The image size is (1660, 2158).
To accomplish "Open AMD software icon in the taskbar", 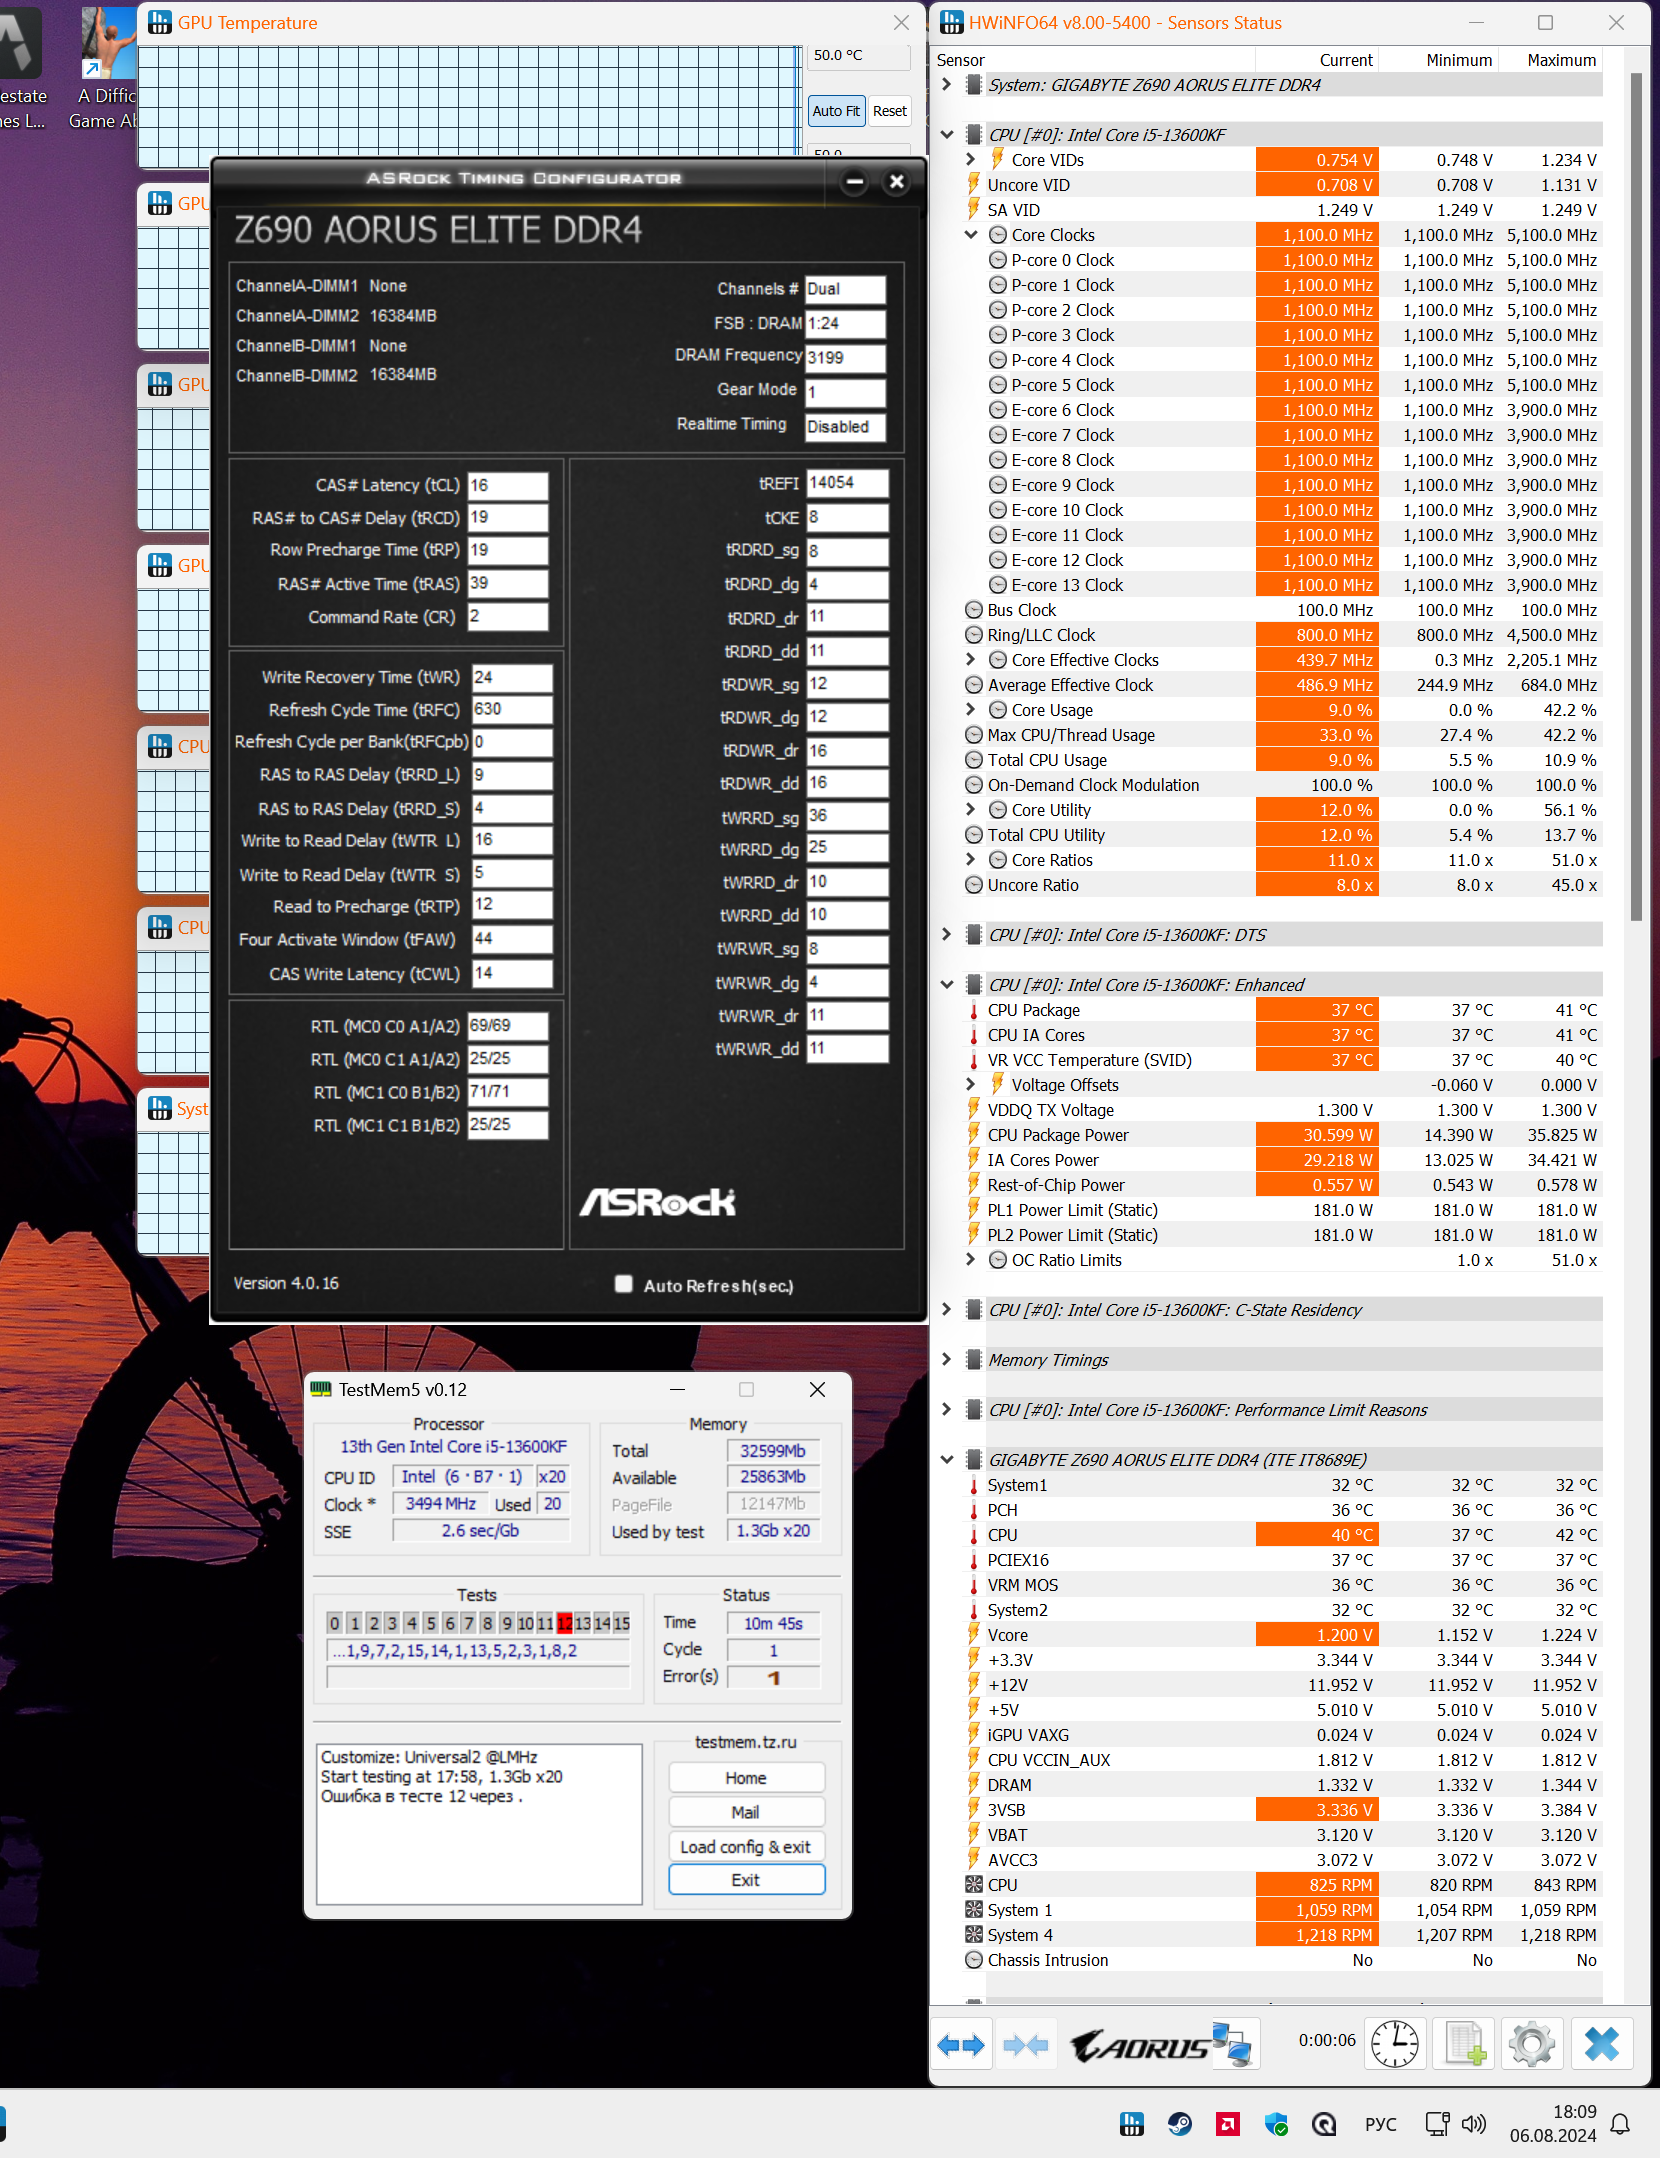I will [x=1228, y=2124].
